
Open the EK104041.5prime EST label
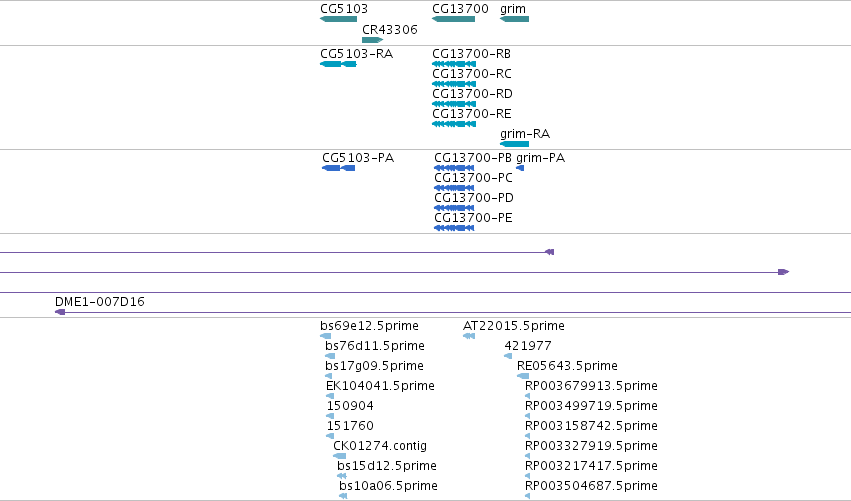click(x=380, y=386)
